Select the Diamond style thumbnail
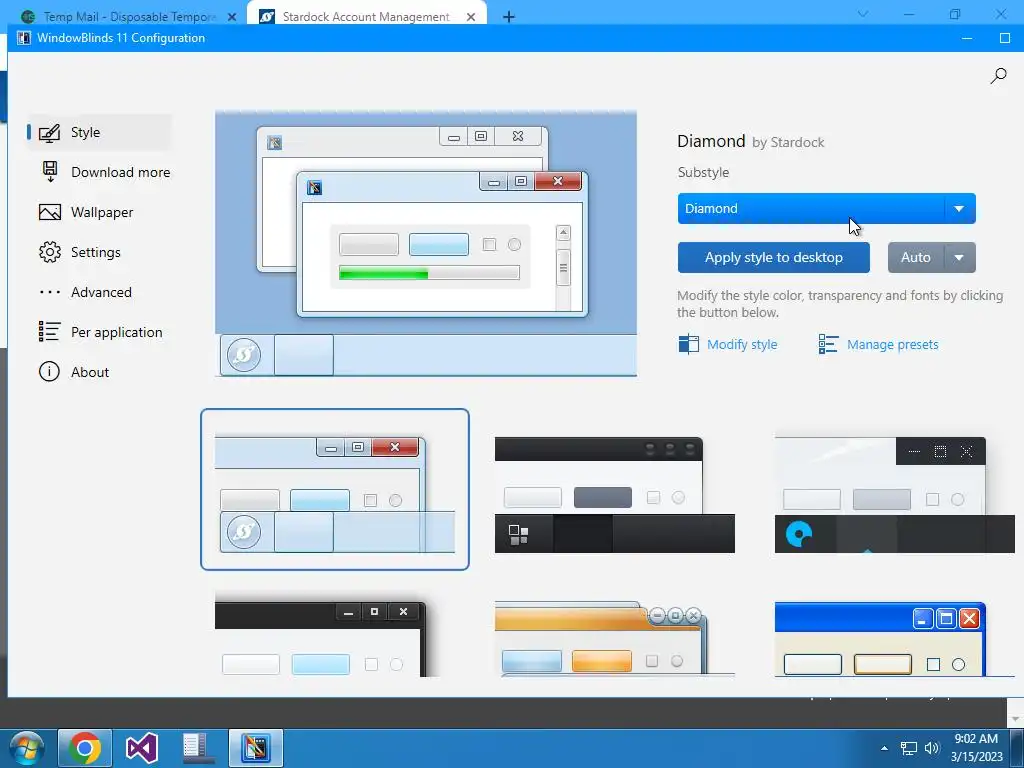Viewport: 1024px width, 768px height. pyautogui.click(x=334, y=489)
